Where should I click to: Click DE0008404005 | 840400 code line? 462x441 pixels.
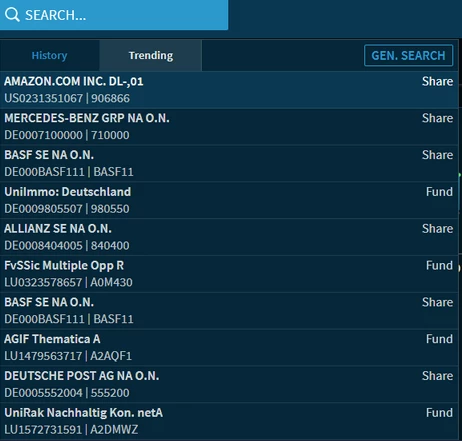(67, 246)
